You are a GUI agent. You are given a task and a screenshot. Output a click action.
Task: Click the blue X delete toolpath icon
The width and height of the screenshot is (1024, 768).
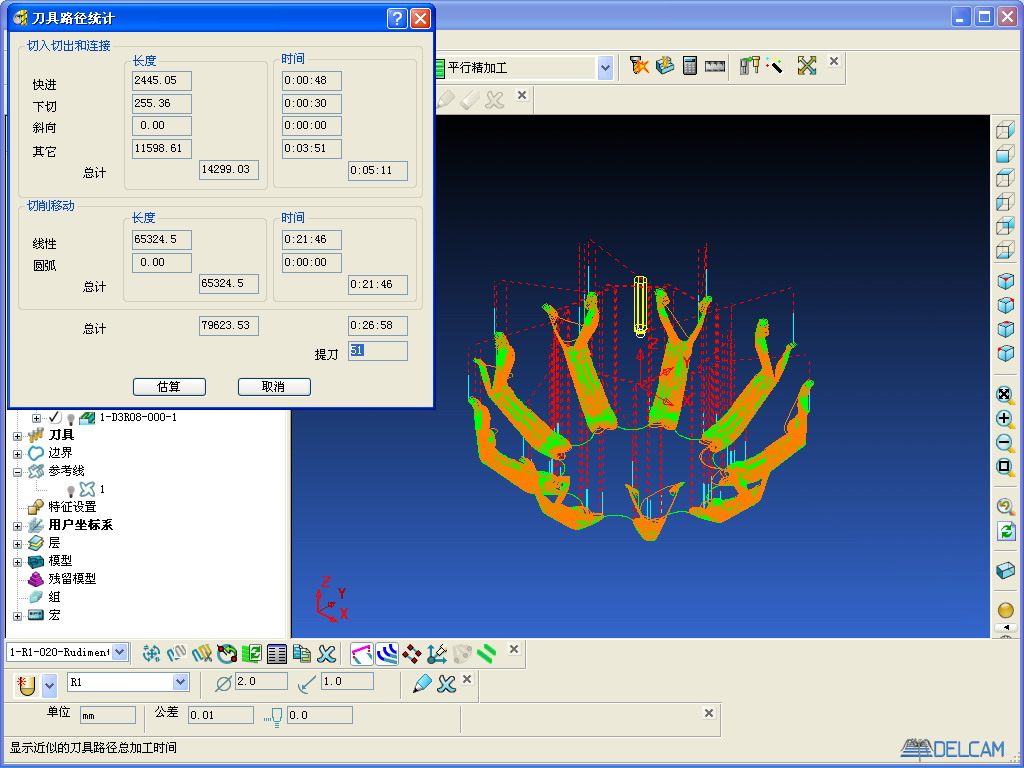pyautogui.click(x=327, y=653)
